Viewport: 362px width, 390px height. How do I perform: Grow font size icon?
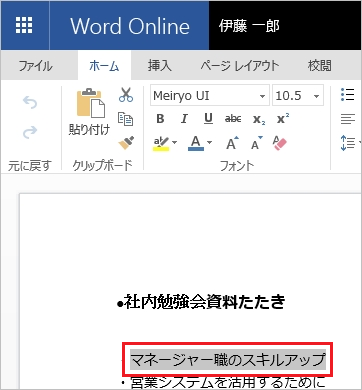(232, 143)
